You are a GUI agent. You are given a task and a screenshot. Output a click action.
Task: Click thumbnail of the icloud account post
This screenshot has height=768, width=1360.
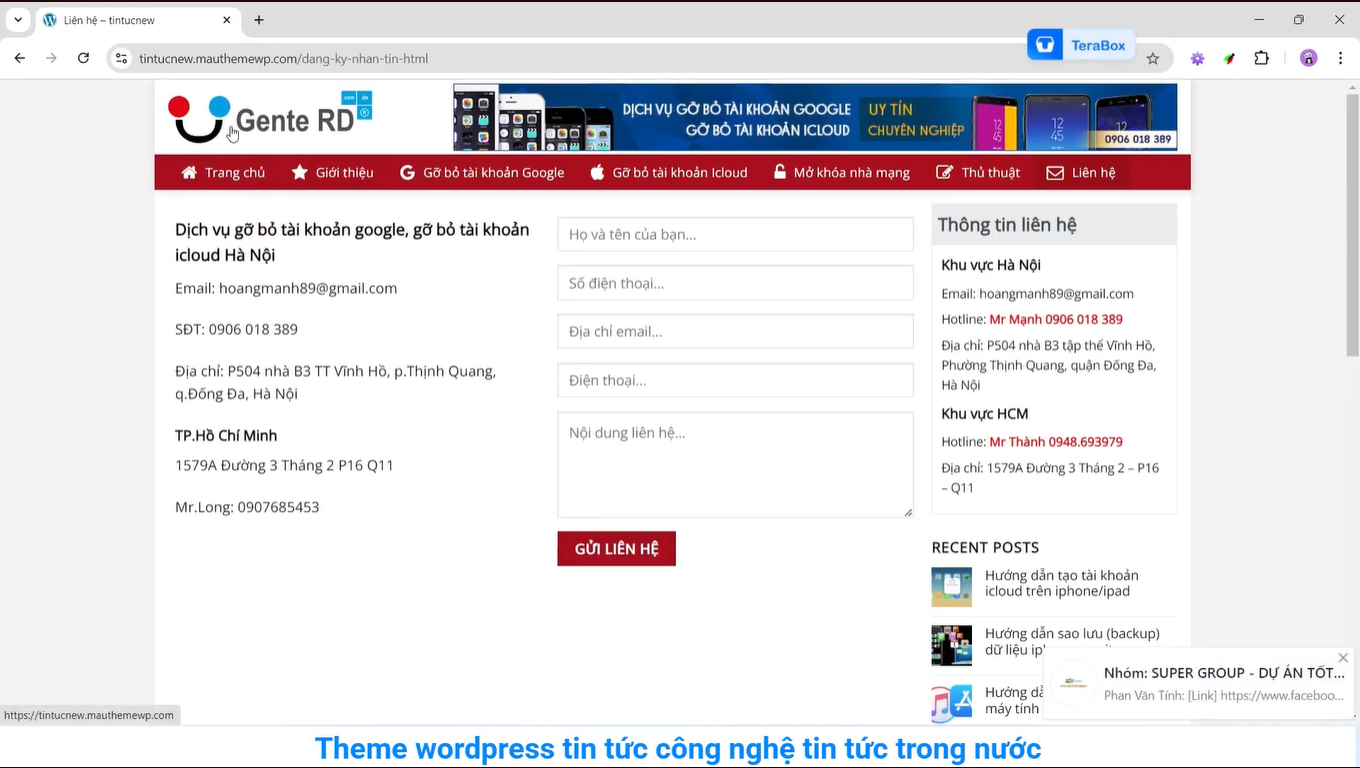pyautogui.click(x=951, y=587)
